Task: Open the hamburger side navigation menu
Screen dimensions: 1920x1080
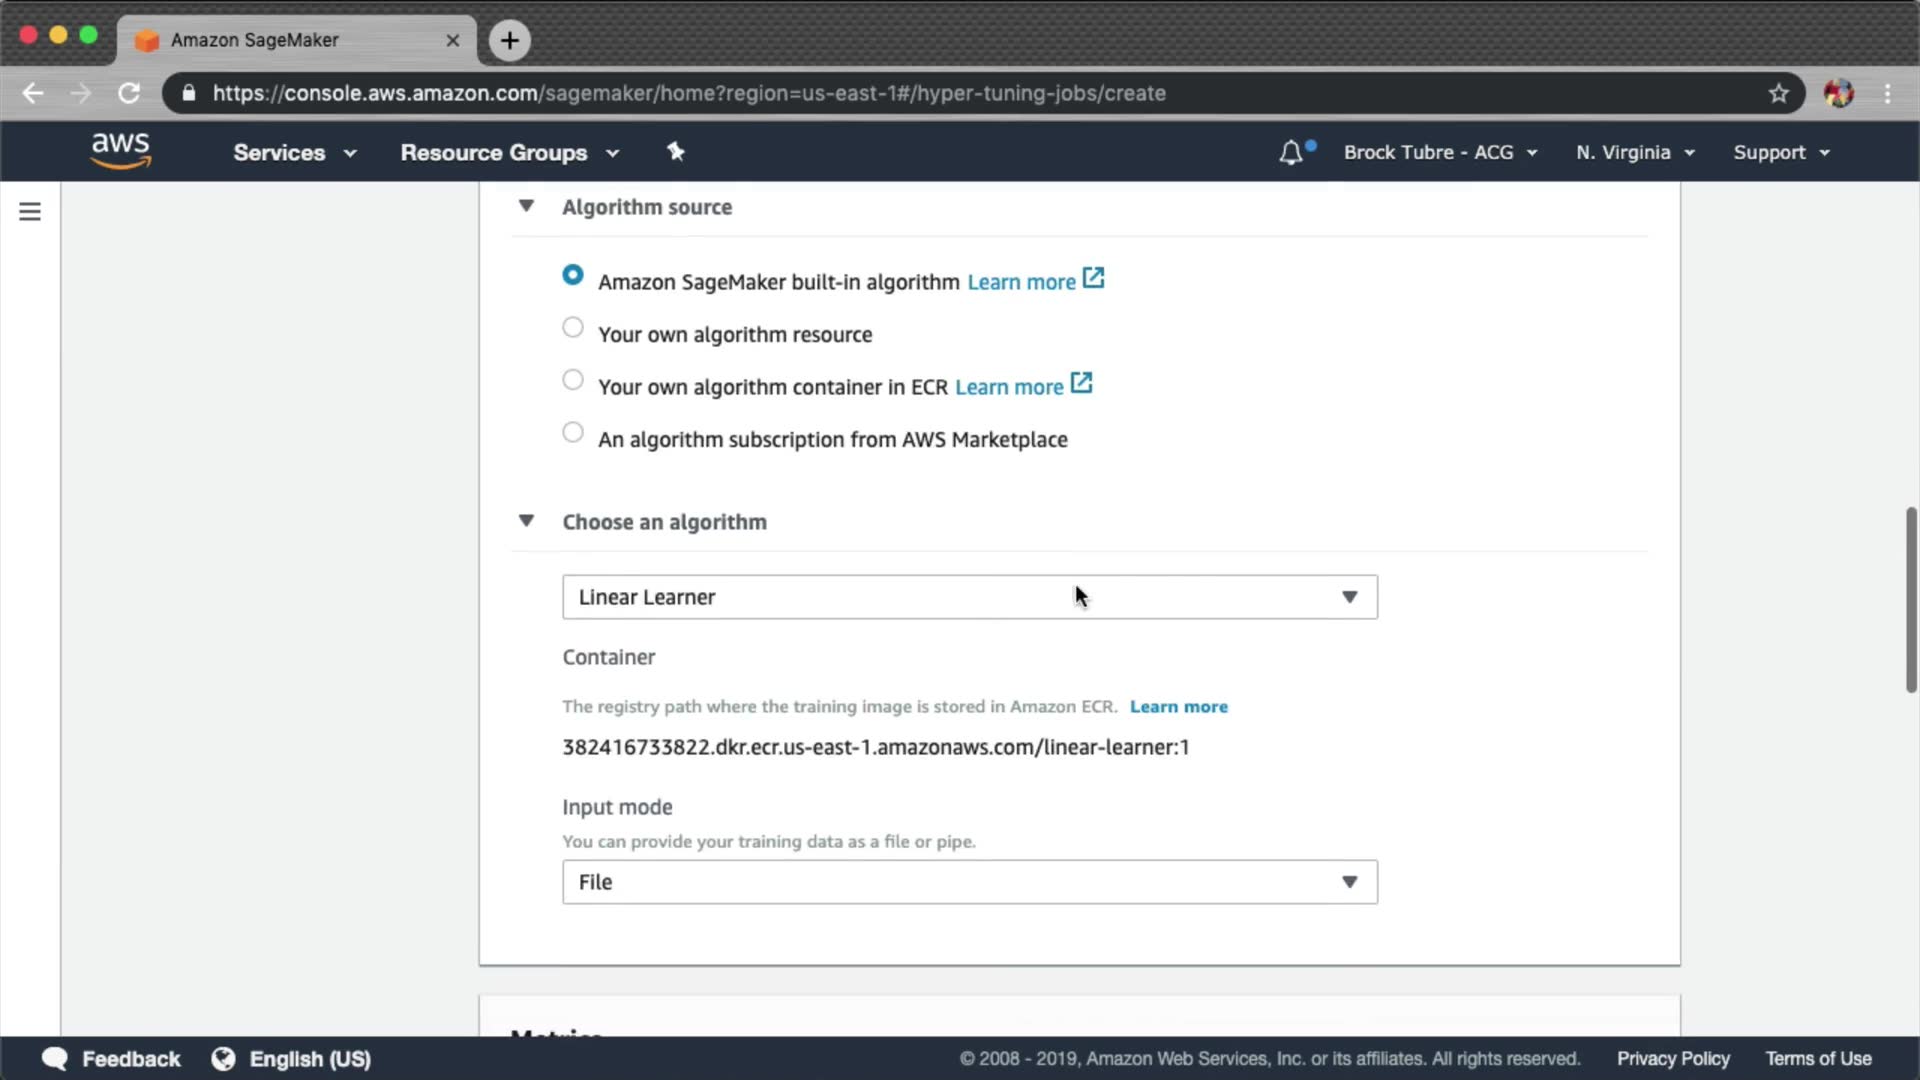Action: (30, 212)
